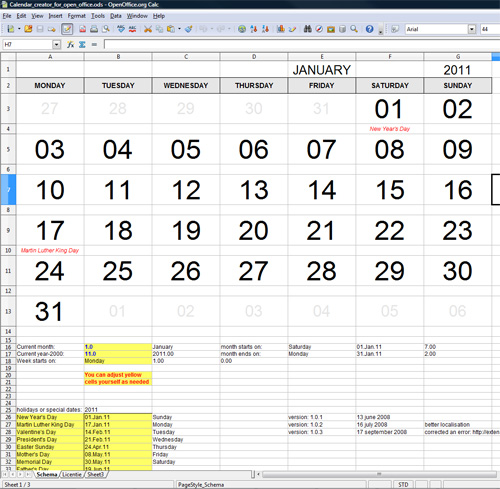Send document as e-mail icon
This screenshot has height=489, width=500.
click(51, 29)
